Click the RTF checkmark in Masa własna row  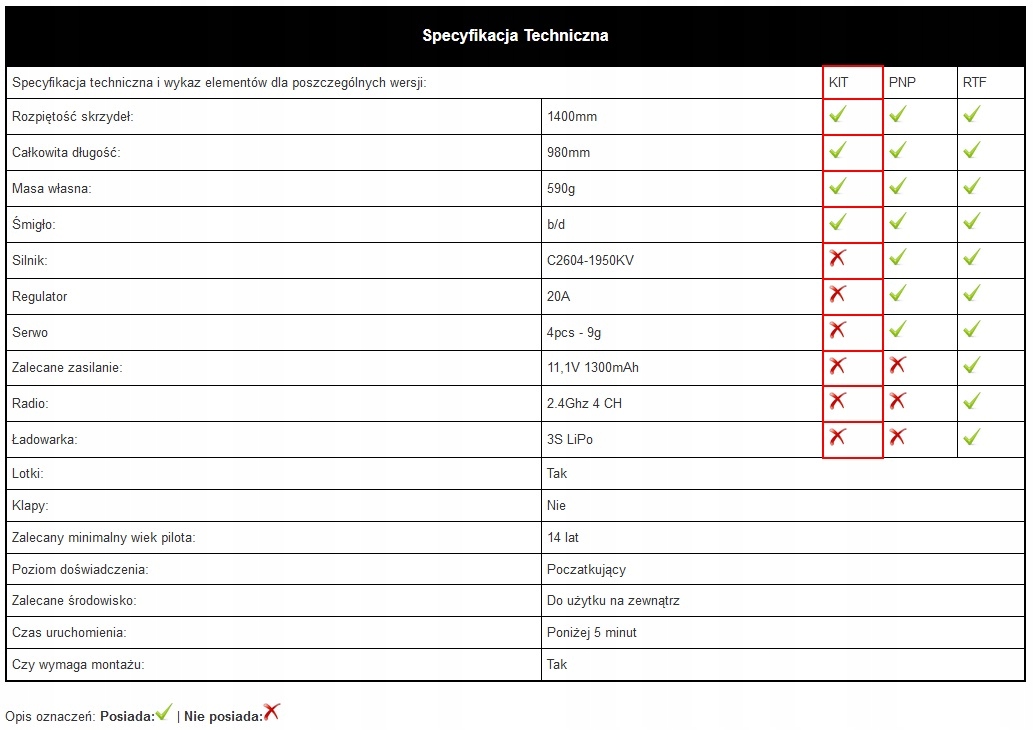pos(971,186)
